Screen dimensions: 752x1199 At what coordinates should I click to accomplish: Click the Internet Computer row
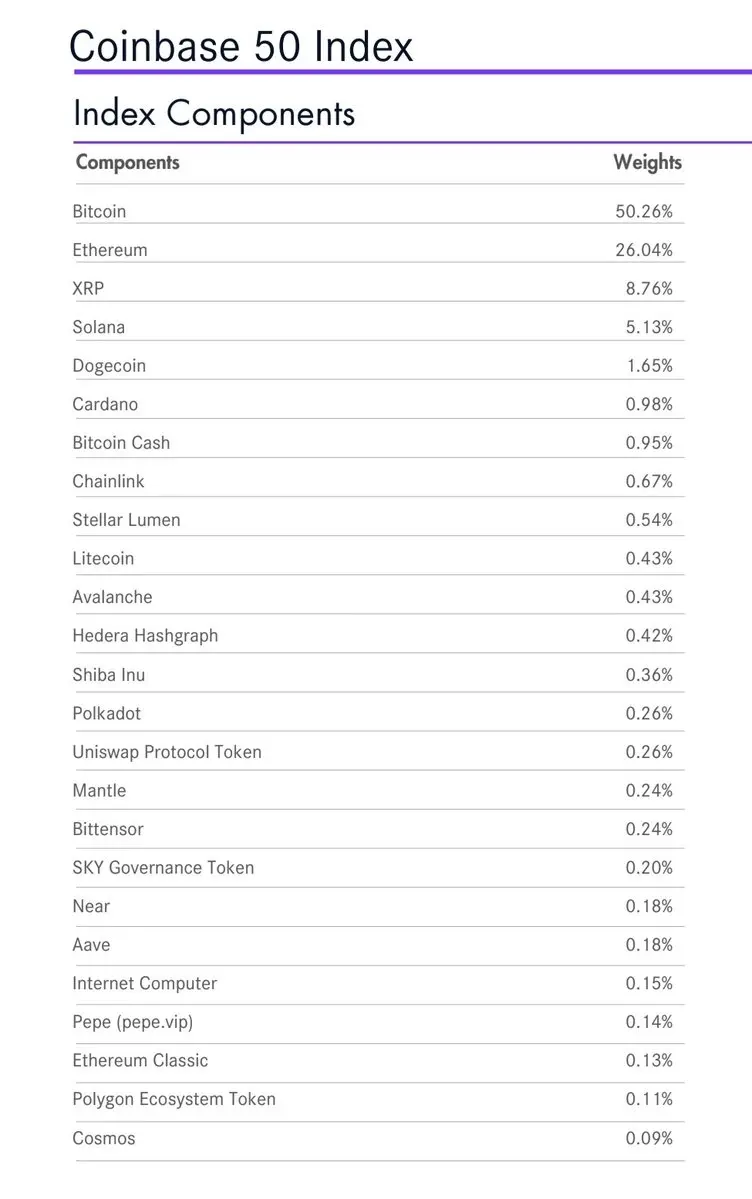(379, 983)
